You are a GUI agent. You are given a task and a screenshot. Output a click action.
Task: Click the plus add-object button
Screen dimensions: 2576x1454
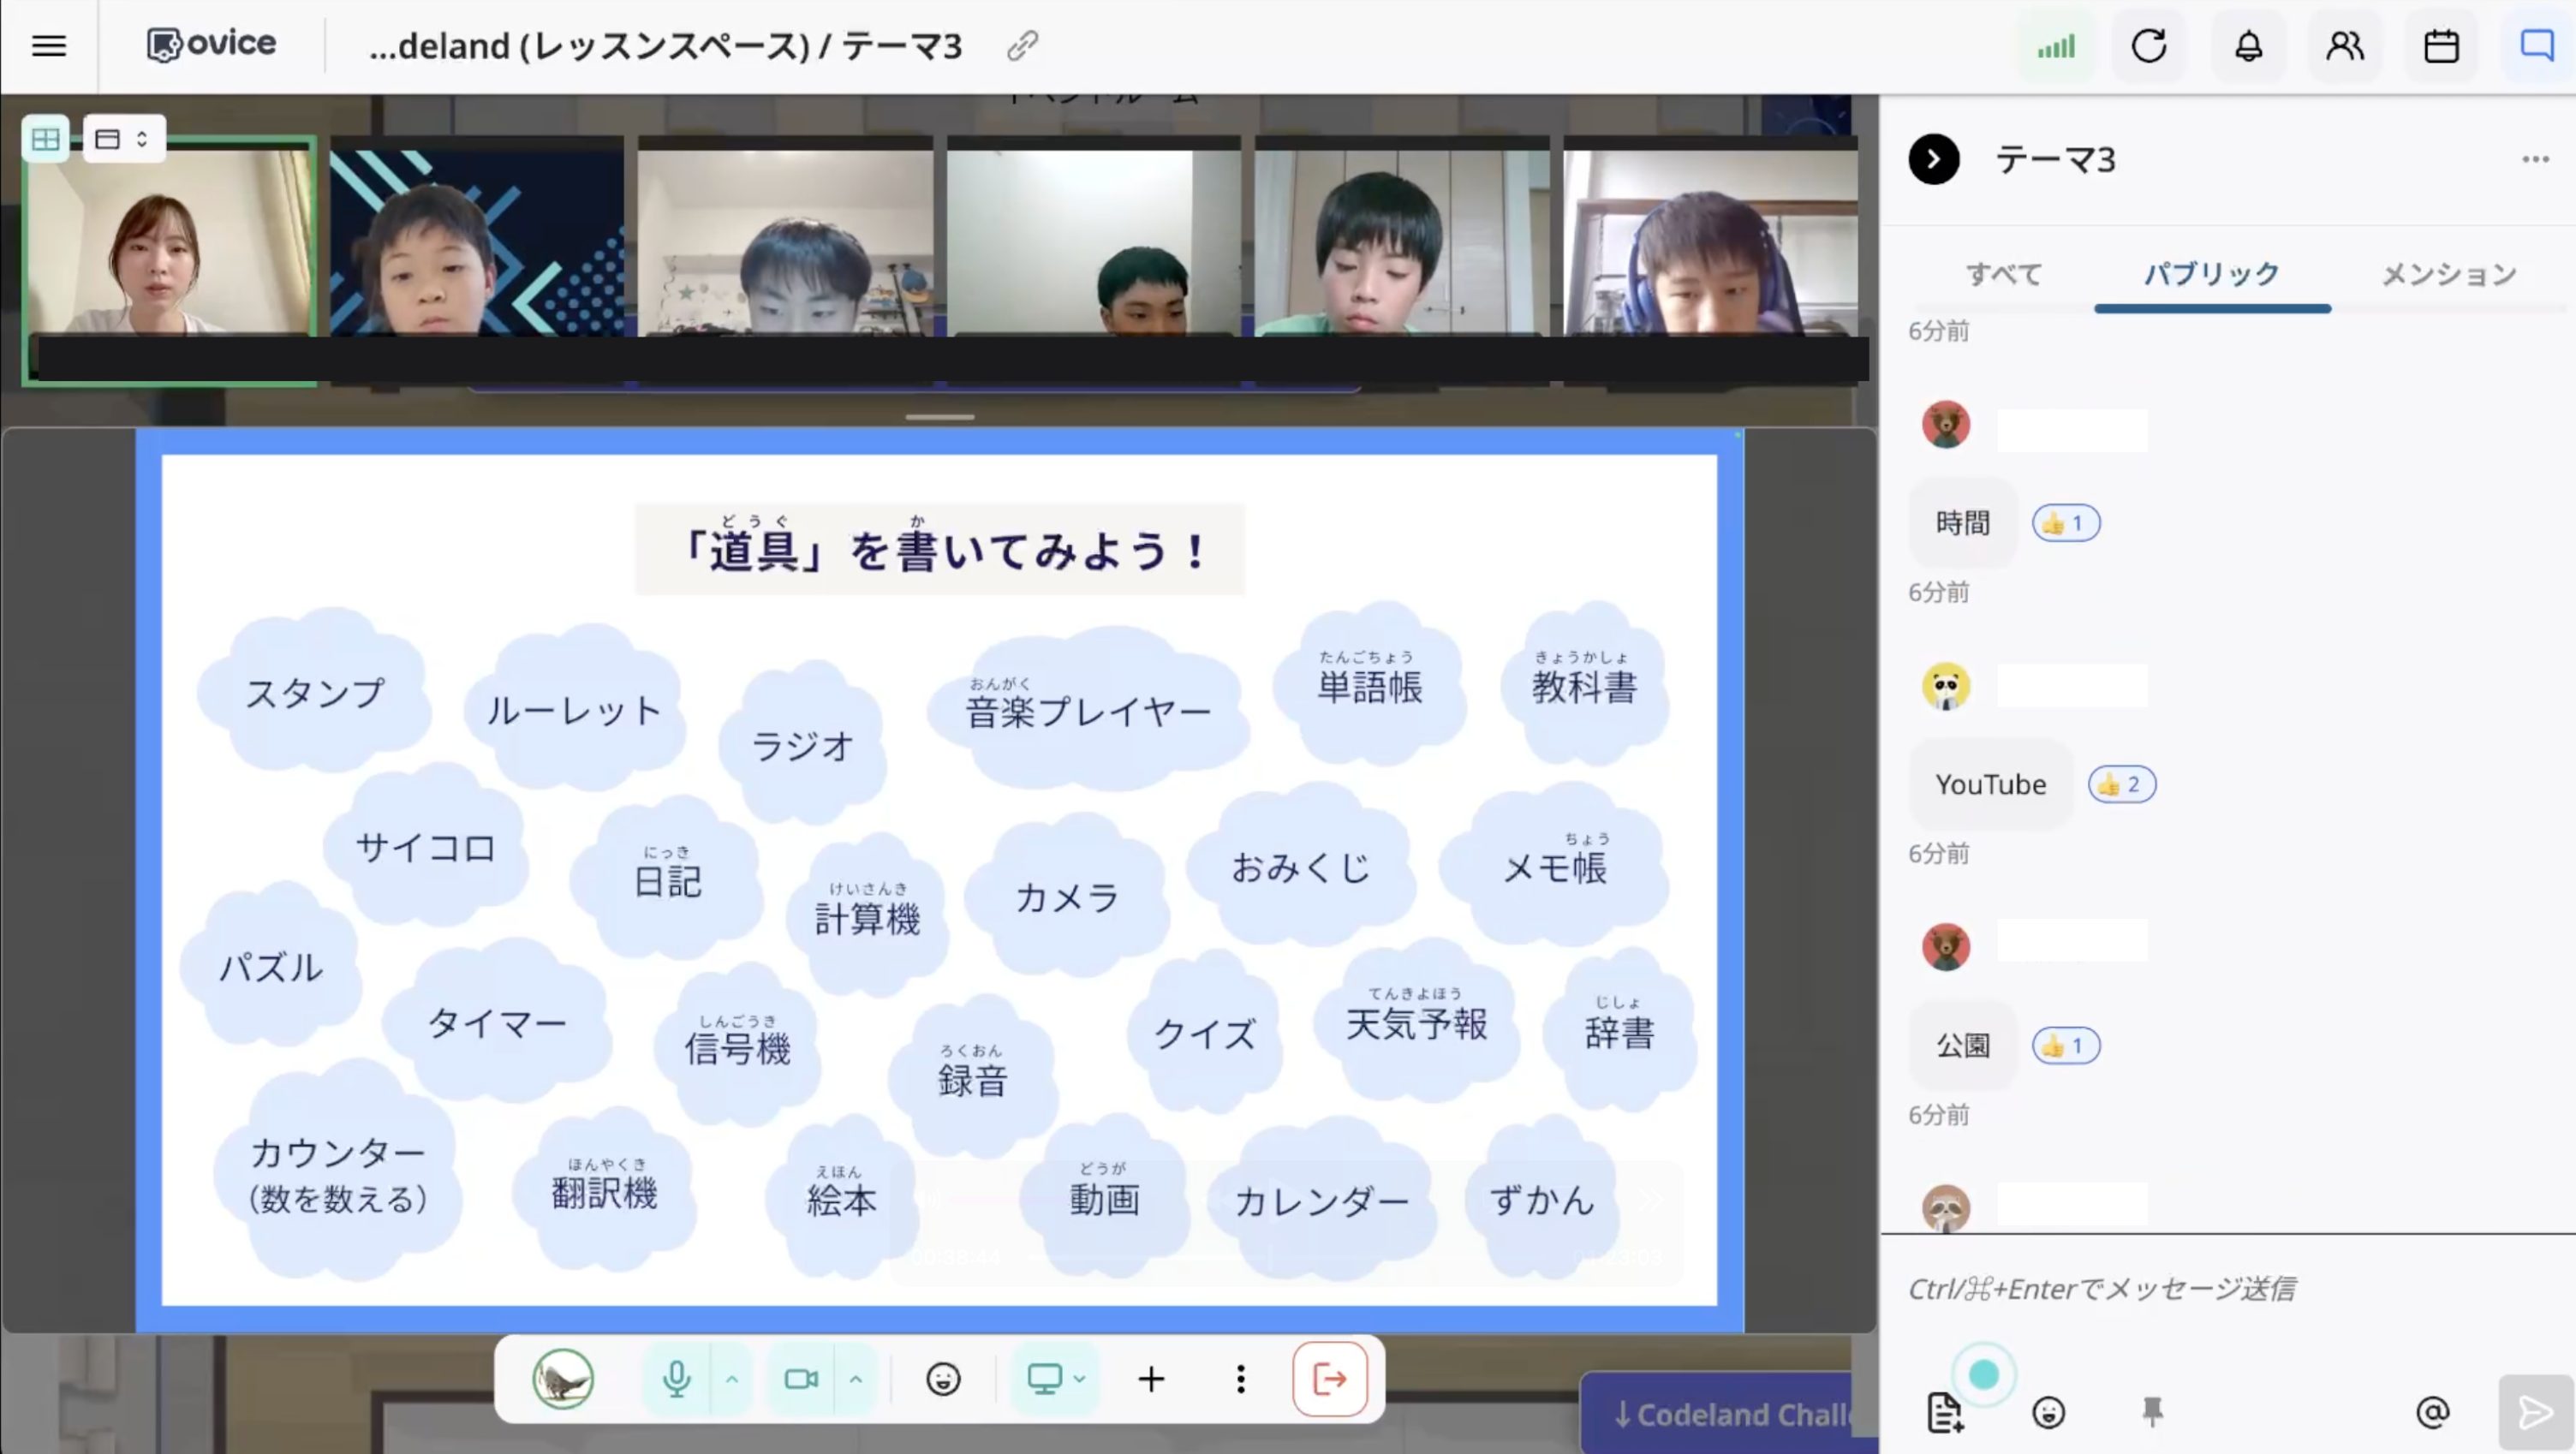coord(1151,1380)
